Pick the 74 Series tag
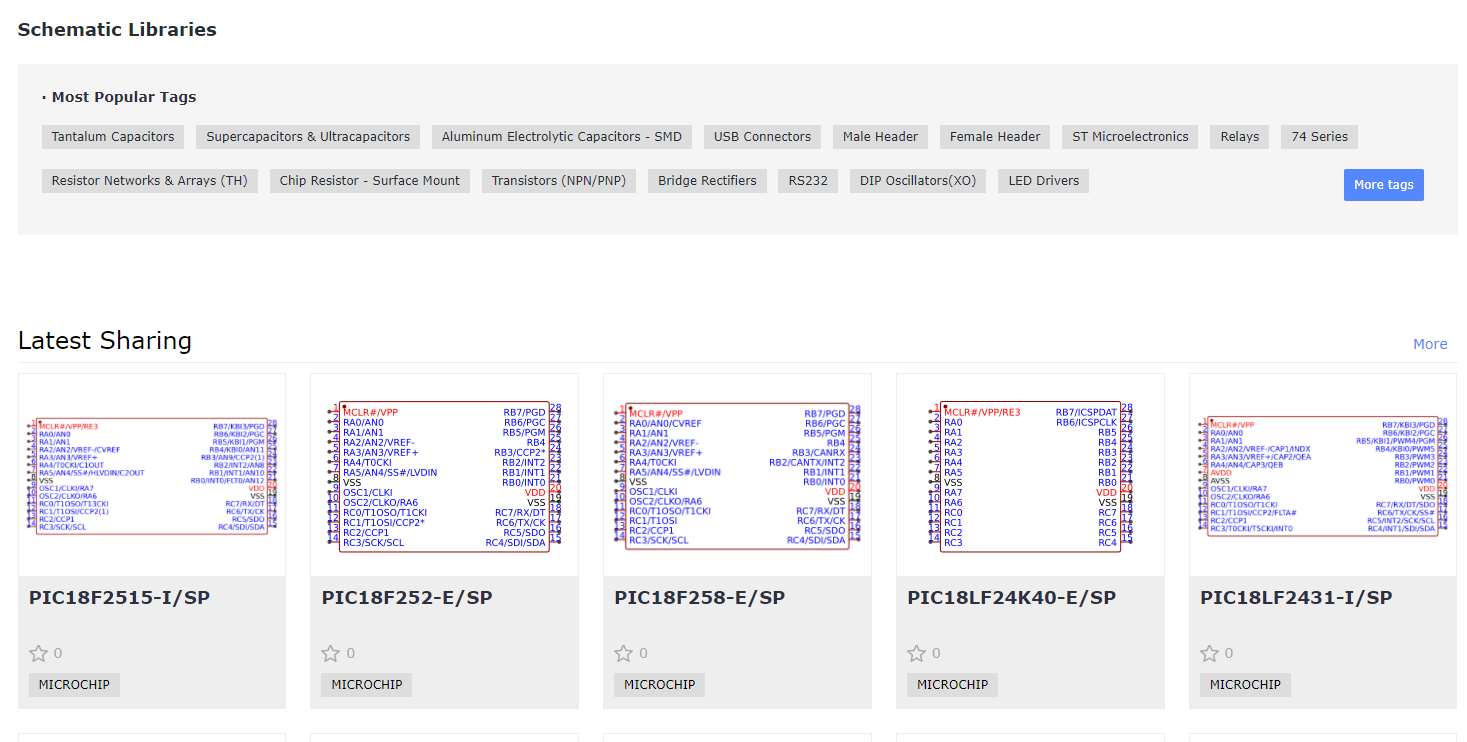Screen dimensions: 1467x742 (1319, 137)
